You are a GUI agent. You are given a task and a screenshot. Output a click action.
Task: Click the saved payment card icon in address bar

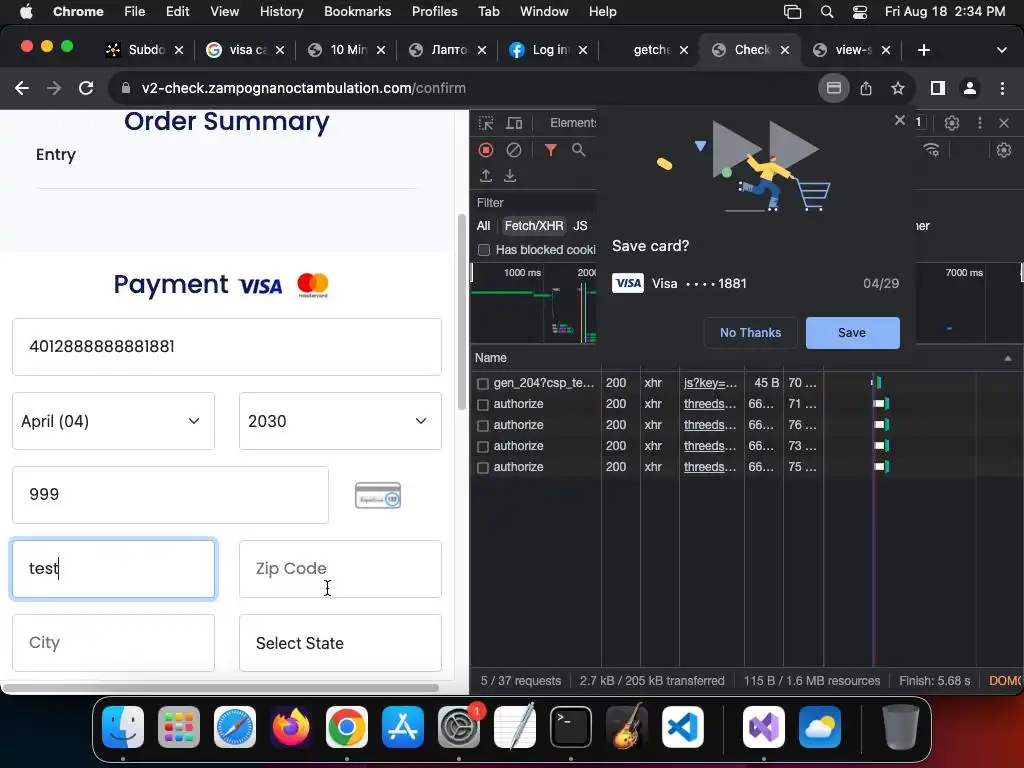point(834,88)
